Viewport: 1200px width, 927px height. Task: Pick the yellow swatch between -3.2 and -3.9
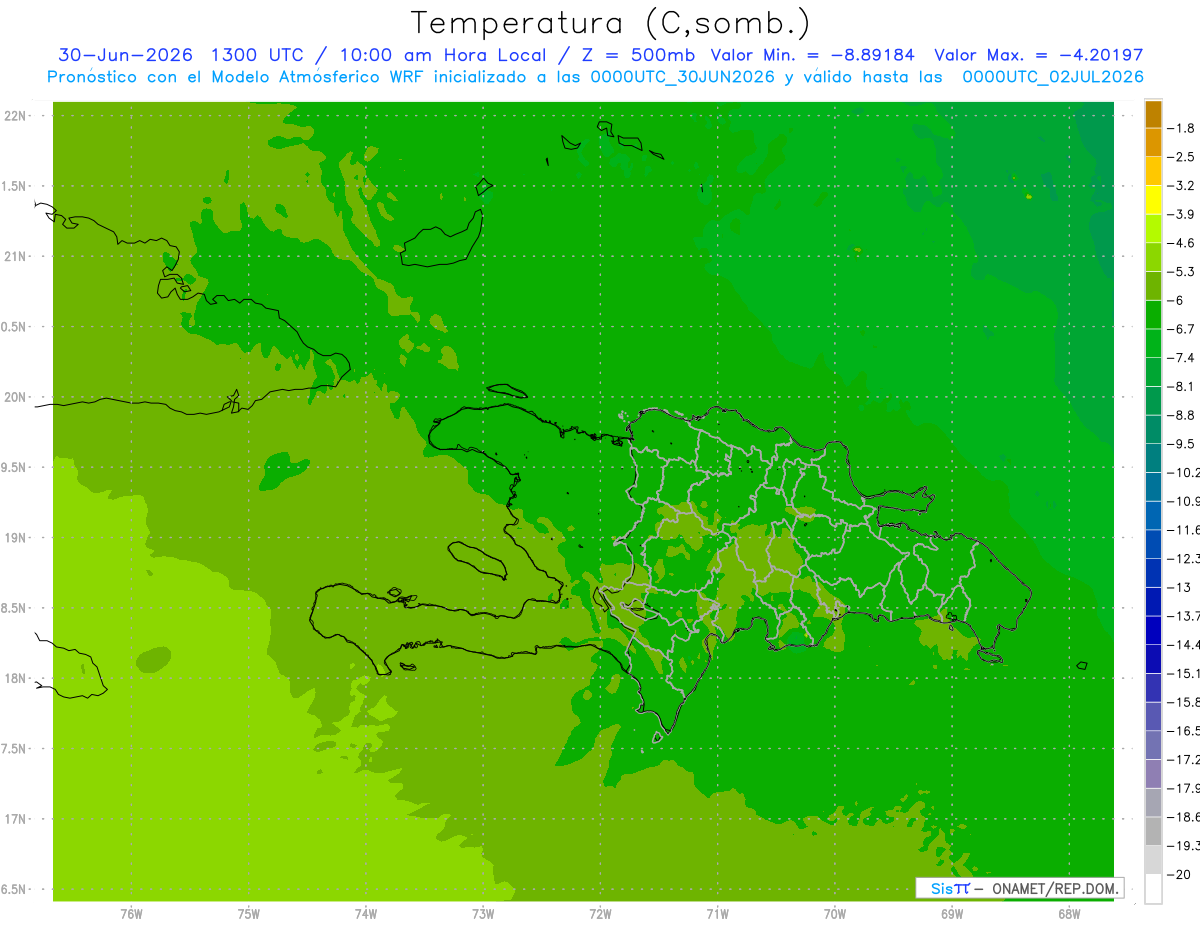[x=1153, y=200]
